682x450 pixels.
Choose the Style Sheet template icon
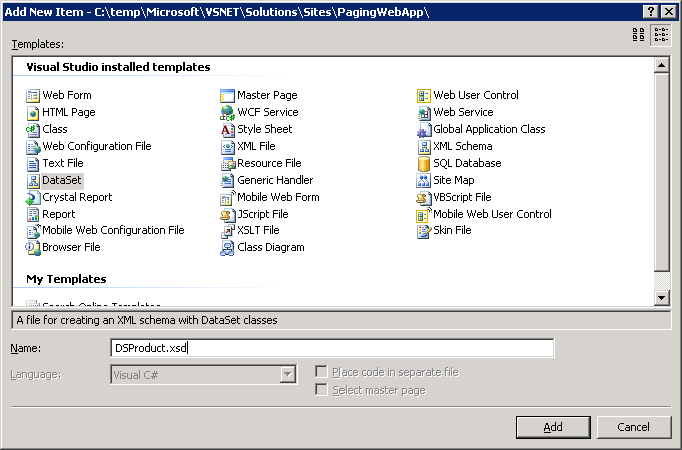click(x=227, y=129)
